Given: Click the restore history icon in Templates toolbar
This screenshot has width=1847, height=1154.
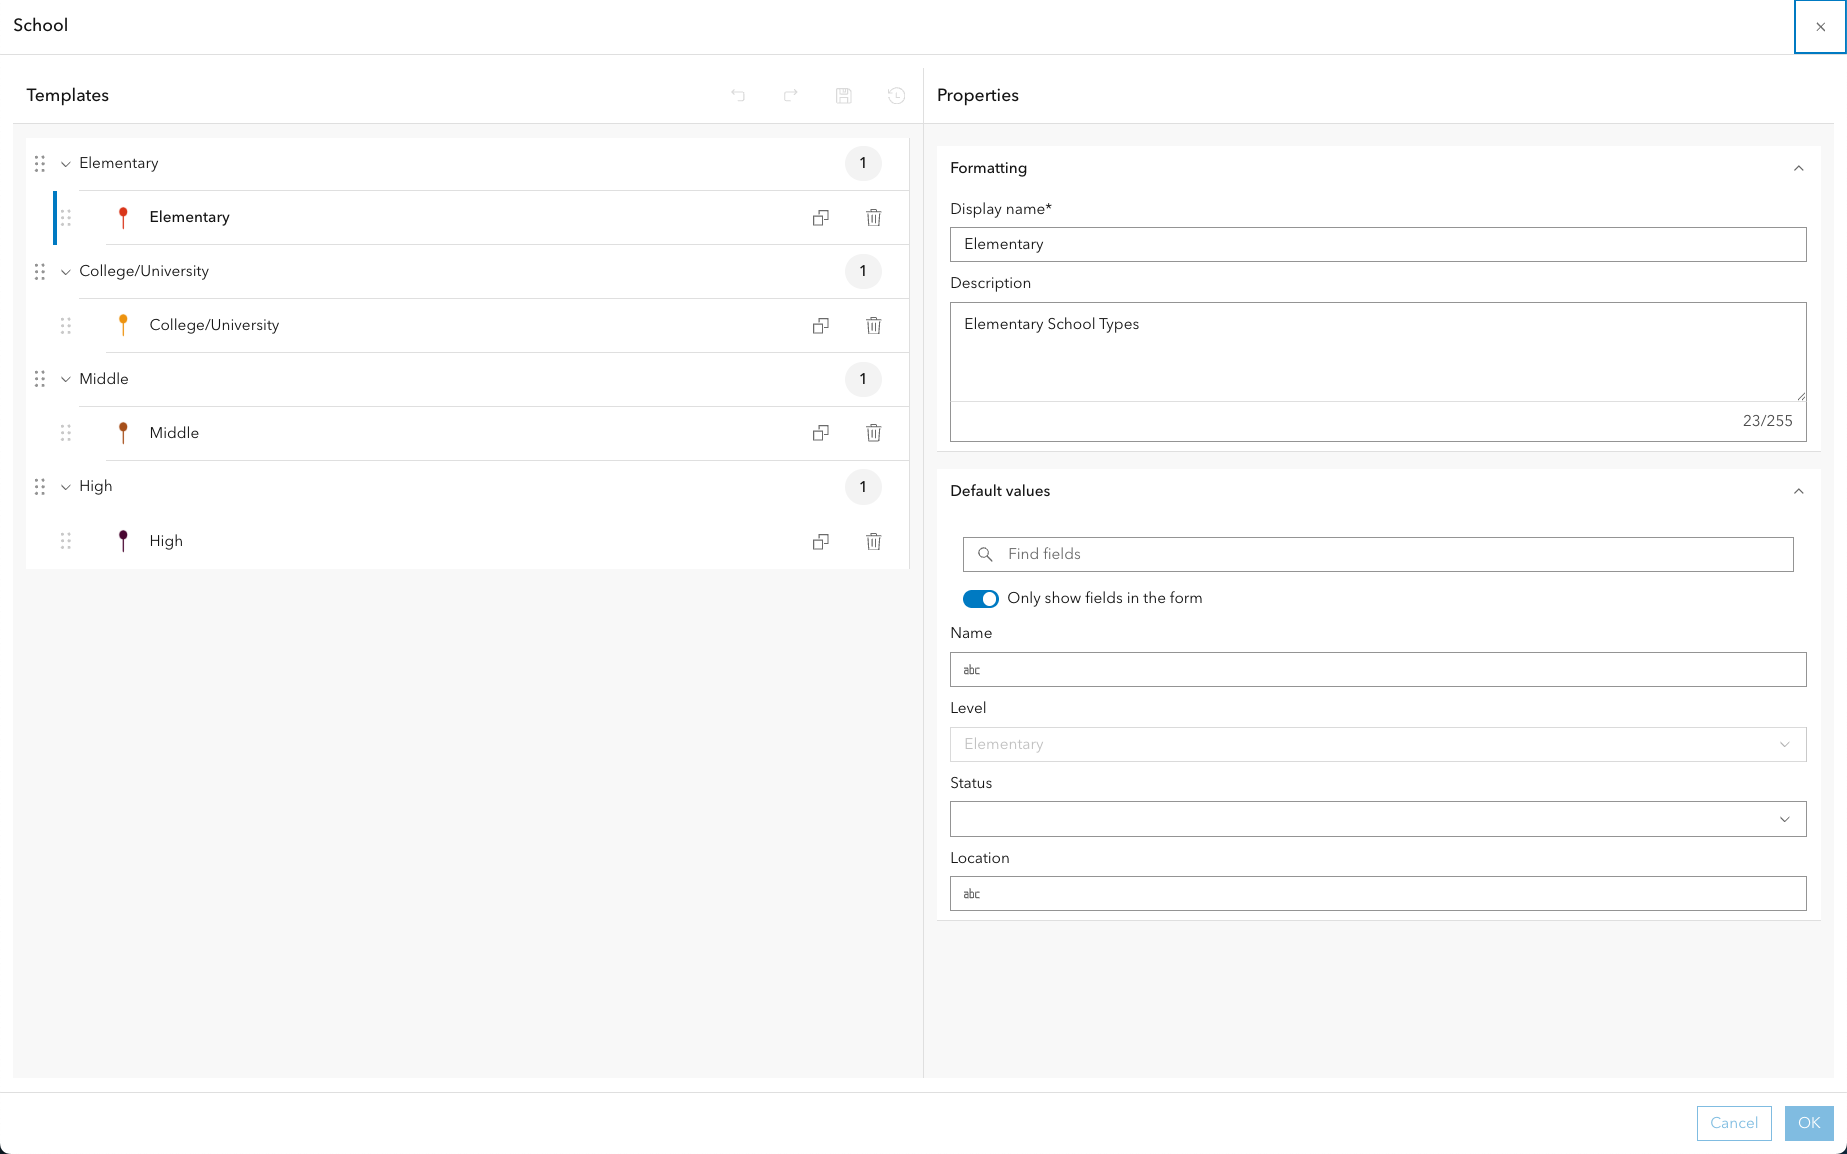Looking at the screenshot, I should (x=896, y=95).
